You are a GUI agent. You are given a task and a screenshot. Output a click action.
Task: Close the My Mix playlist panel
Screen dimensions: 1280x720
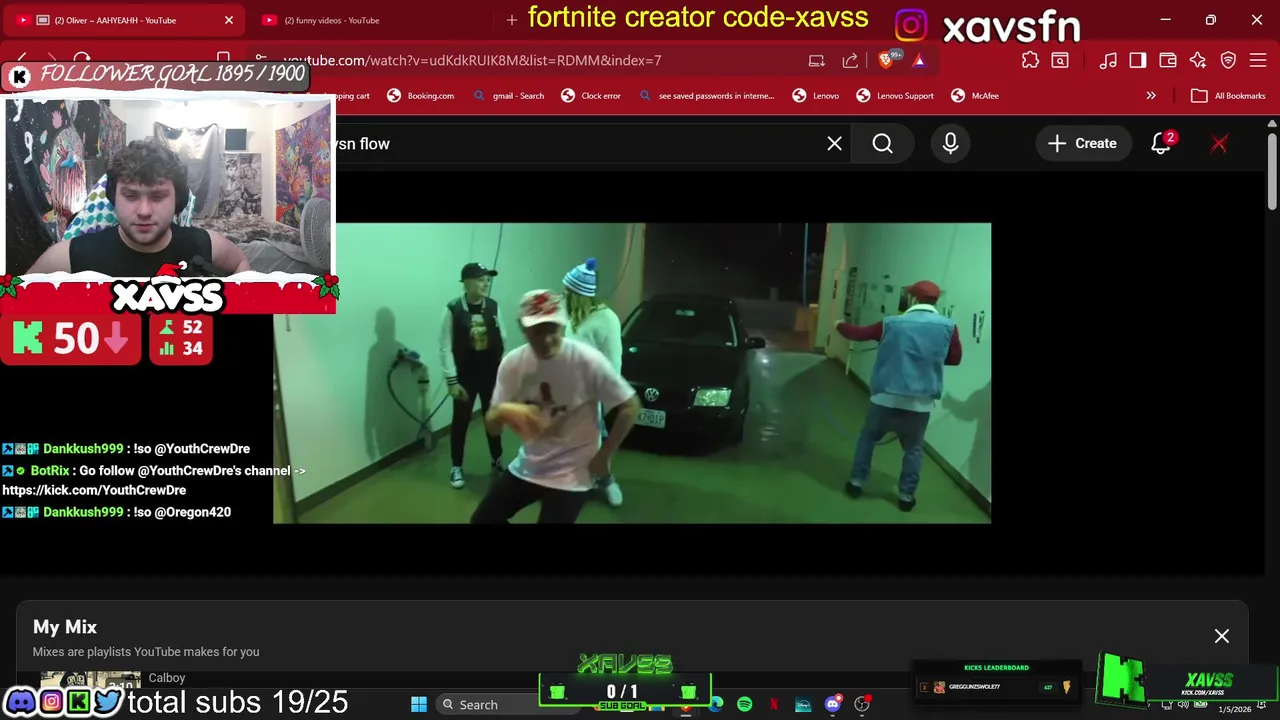coord(1221,636)
